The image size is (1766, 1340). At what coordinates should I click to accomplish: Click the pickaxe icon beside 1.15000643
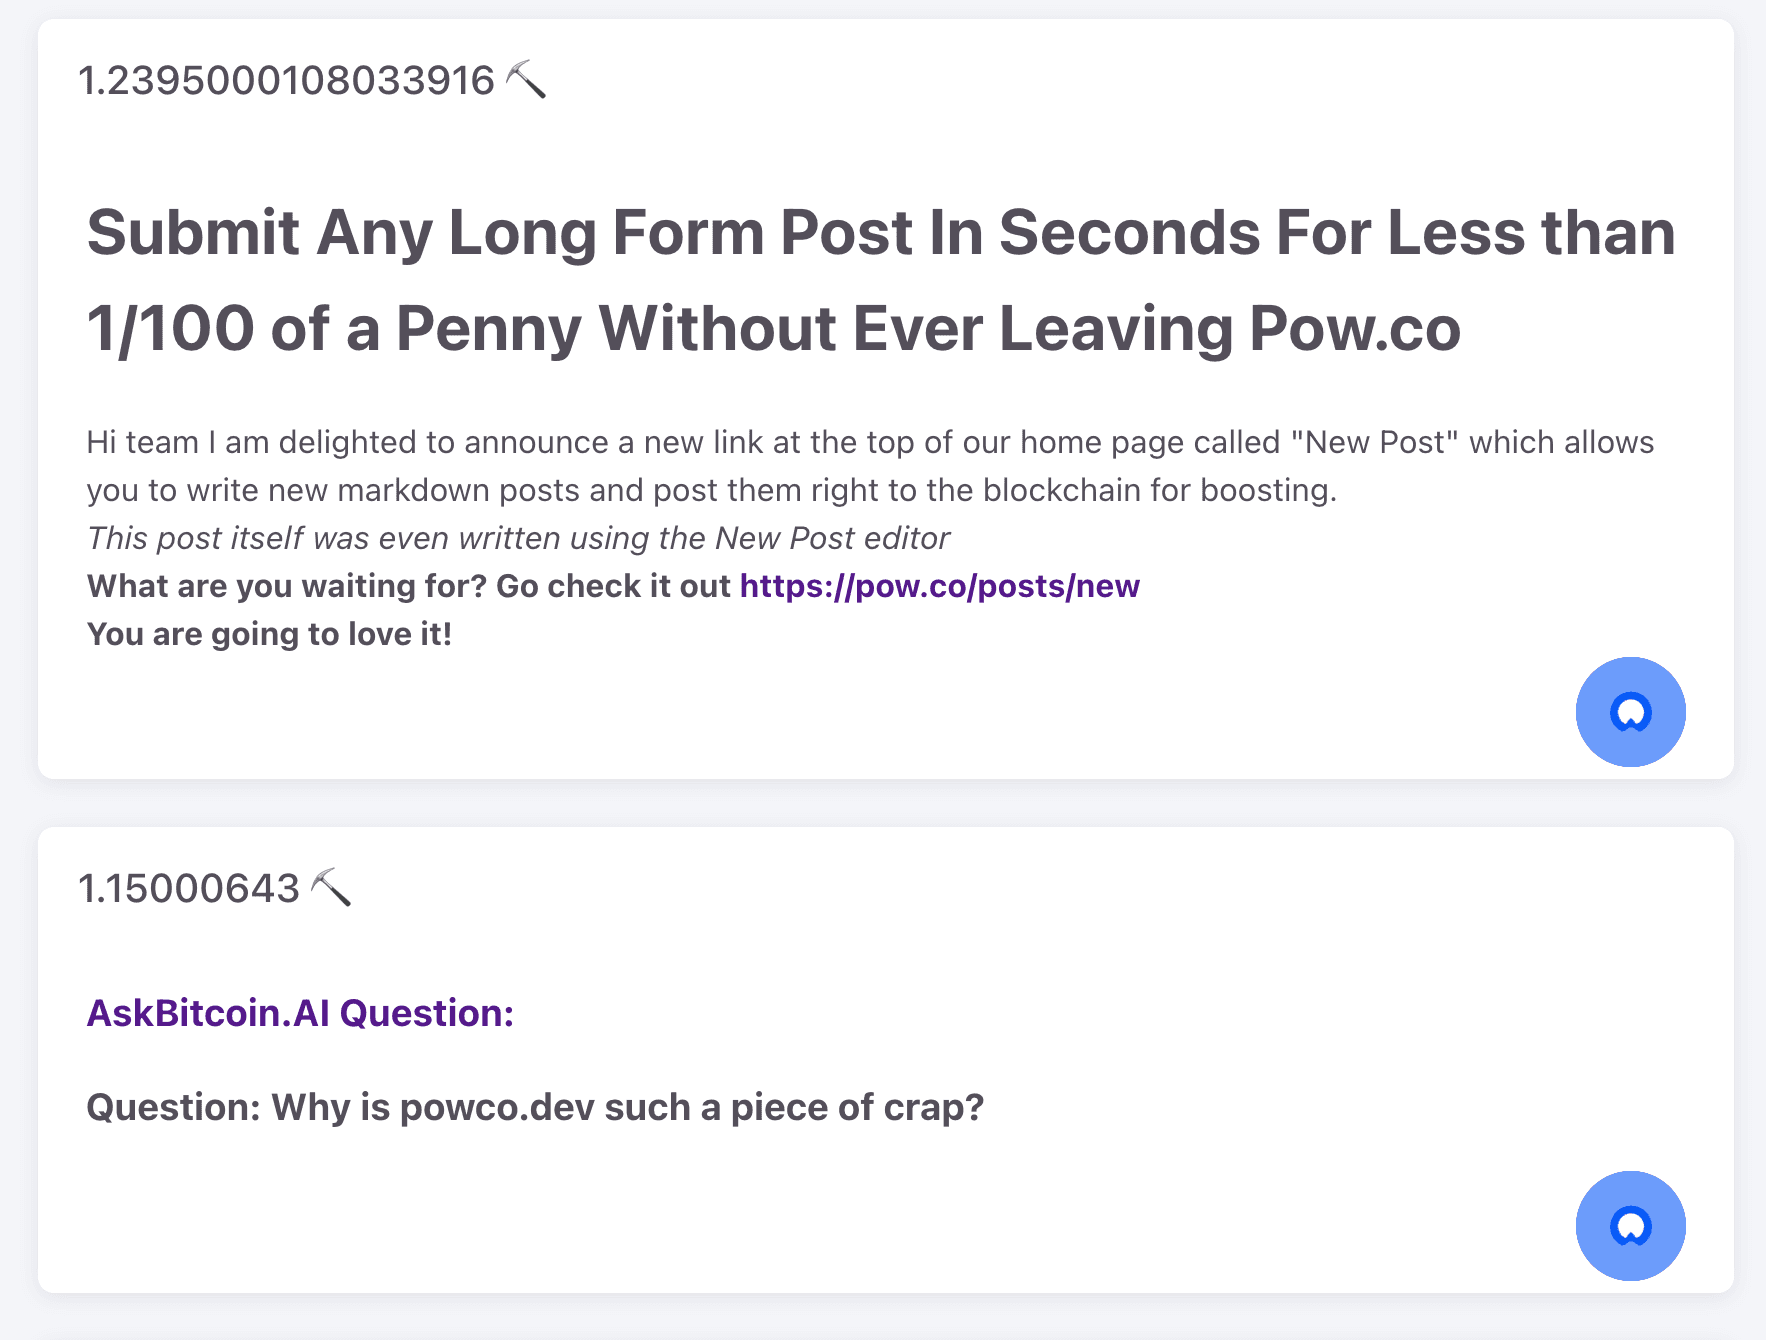(331, 888)
